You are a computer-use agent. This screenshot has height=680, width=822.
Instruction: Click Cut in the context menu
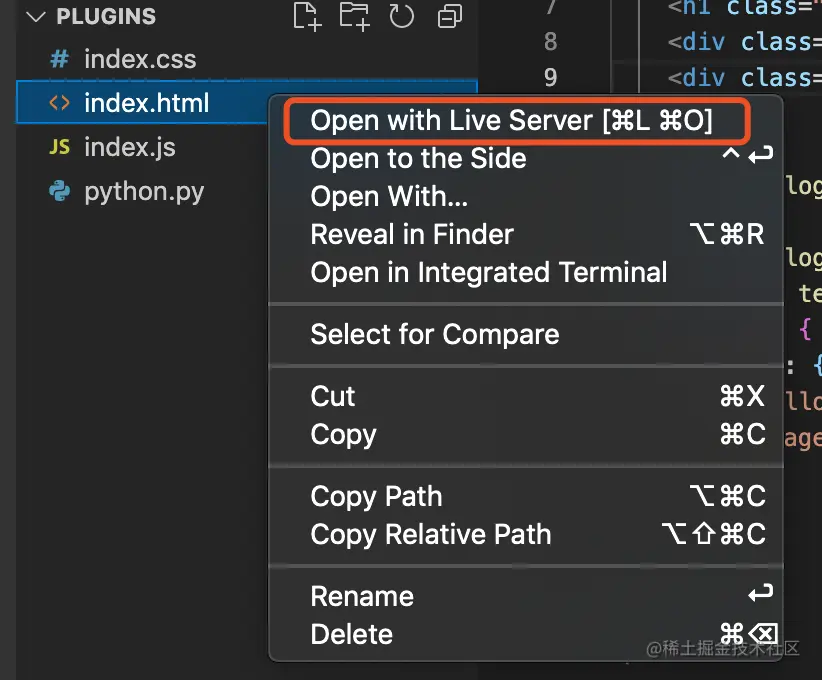pyautogui.click(x=333, y=396)
